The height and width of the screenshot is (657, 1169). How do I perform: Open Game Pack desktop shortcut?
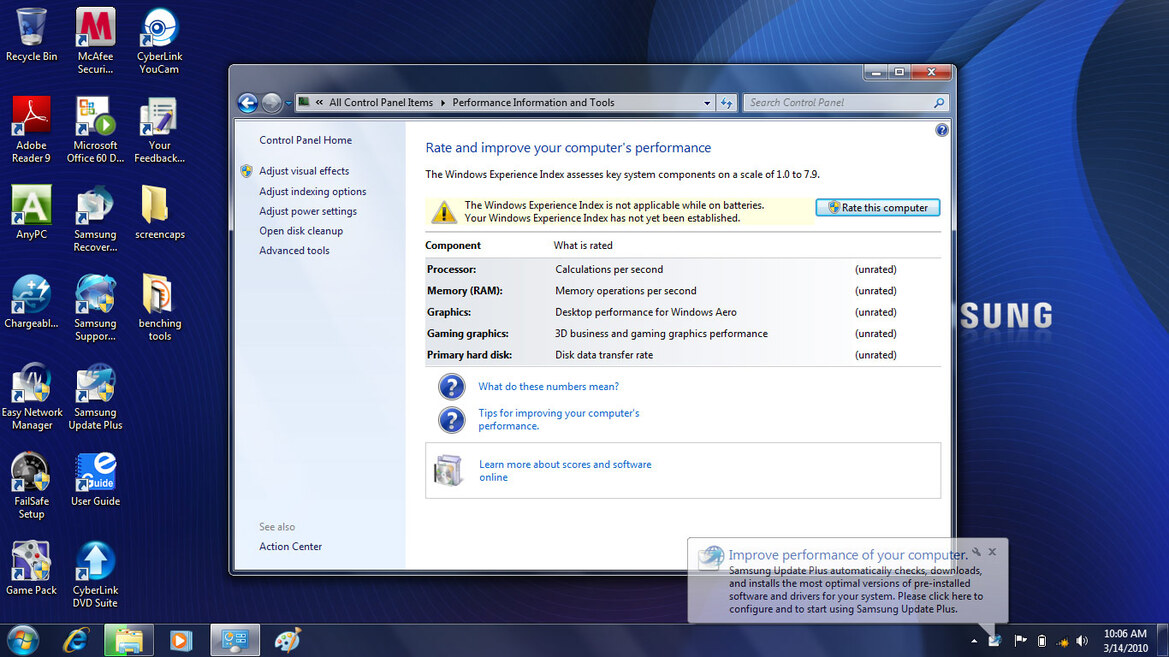(x=31, y=568)
